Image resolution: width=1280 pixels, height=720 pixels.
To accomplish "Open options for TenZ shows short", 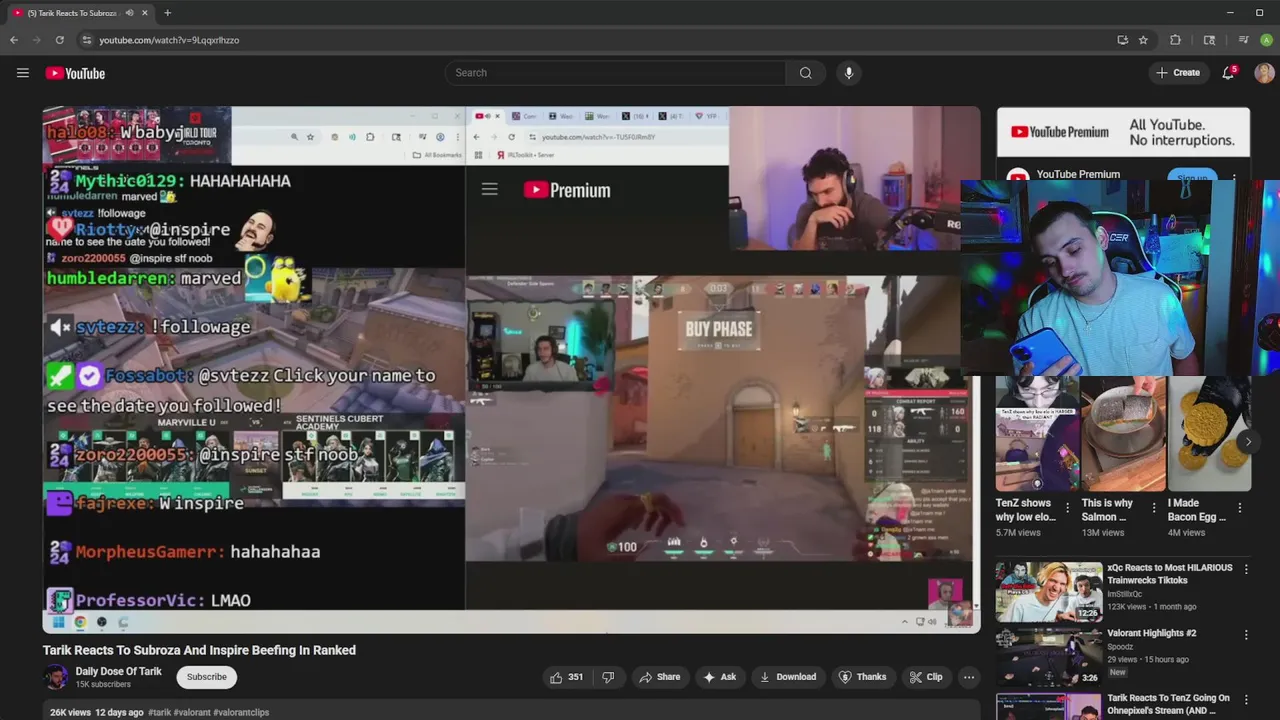I will [1067, 509].
